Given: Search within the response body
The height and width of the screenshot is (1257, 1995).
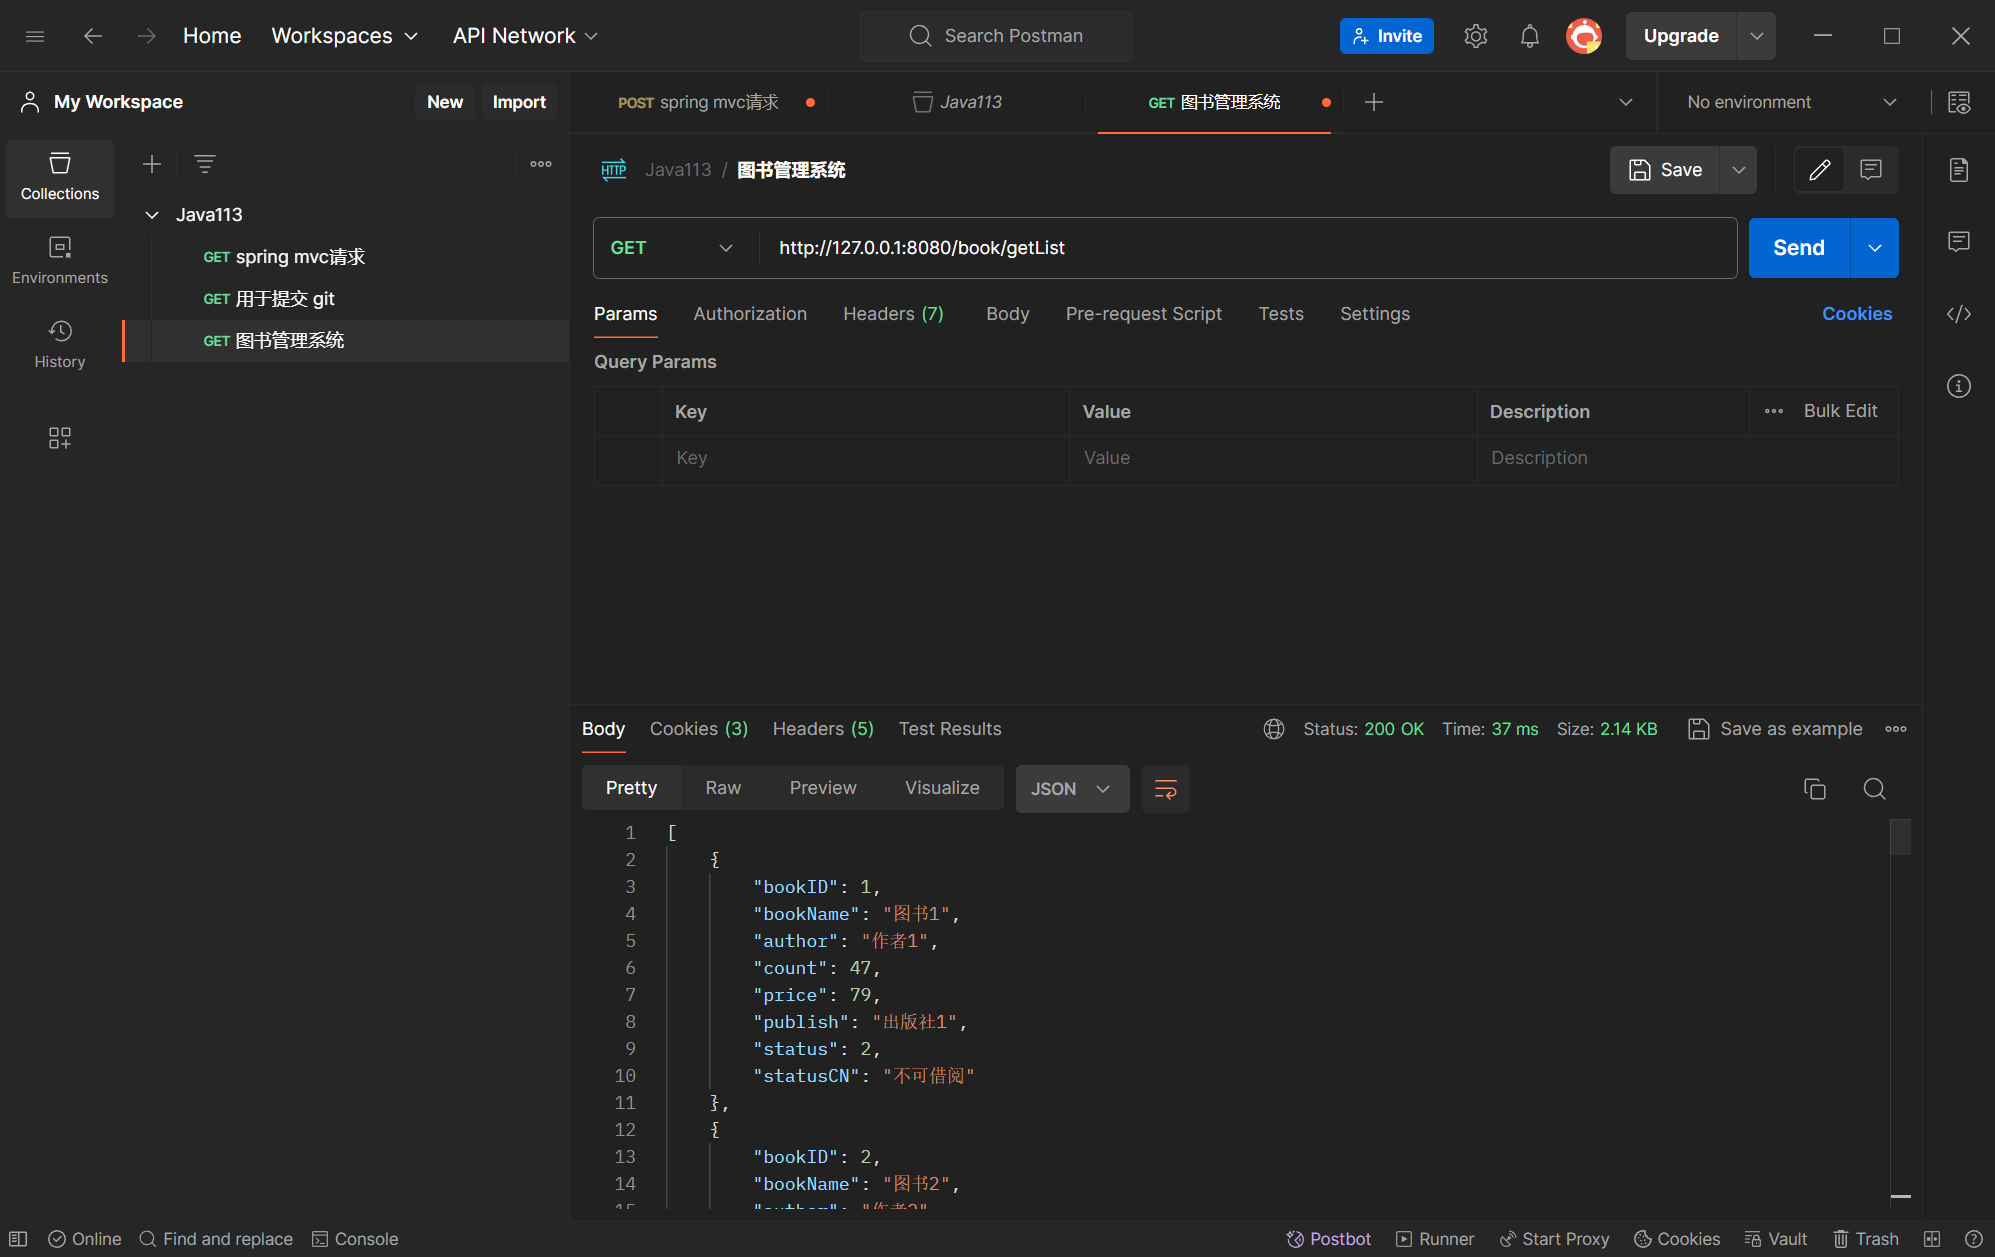Looking at the screenshot, I should tap(1874, 789).
